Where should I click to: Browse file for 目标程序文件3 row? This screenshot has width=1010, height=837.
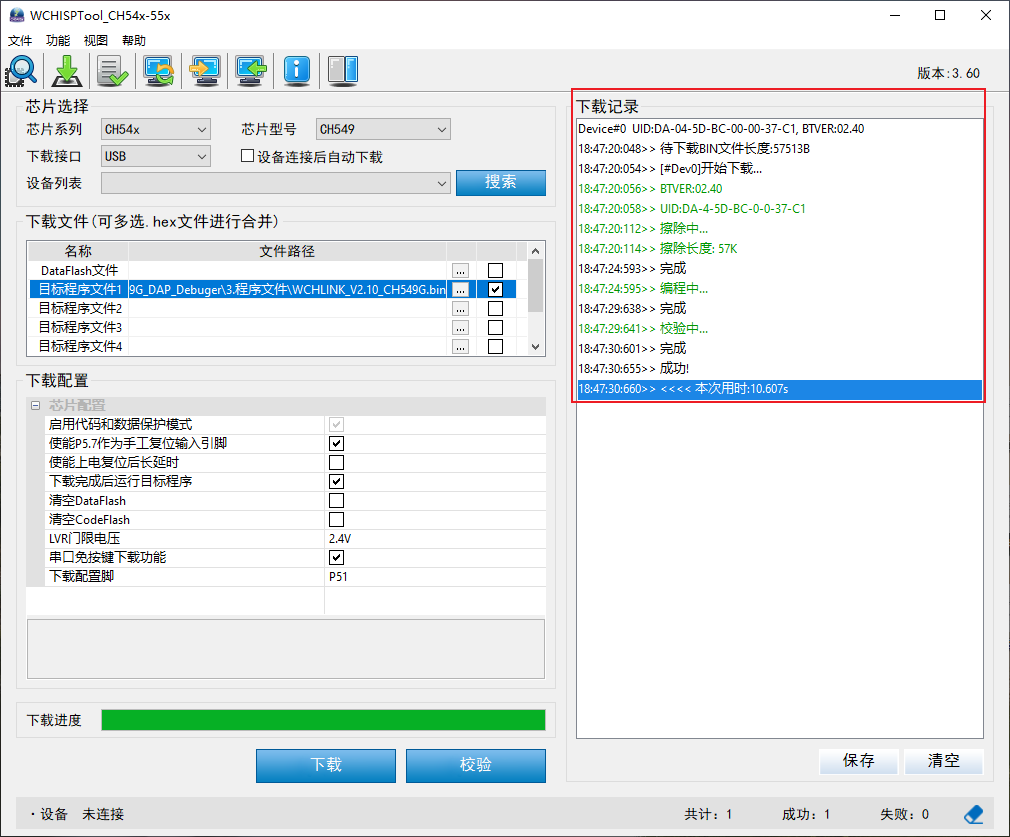click(x=460, y=328)
